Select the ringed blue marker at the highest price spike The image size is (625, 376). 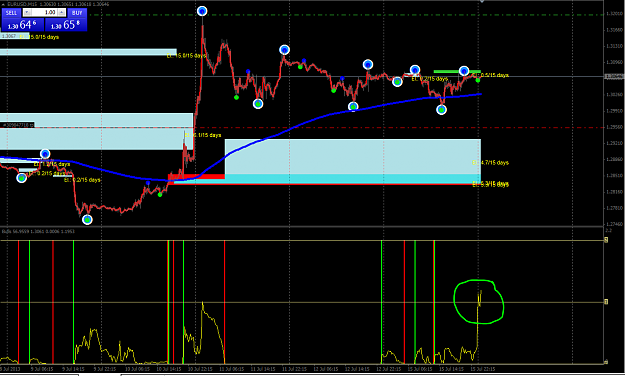click(202, 11)
